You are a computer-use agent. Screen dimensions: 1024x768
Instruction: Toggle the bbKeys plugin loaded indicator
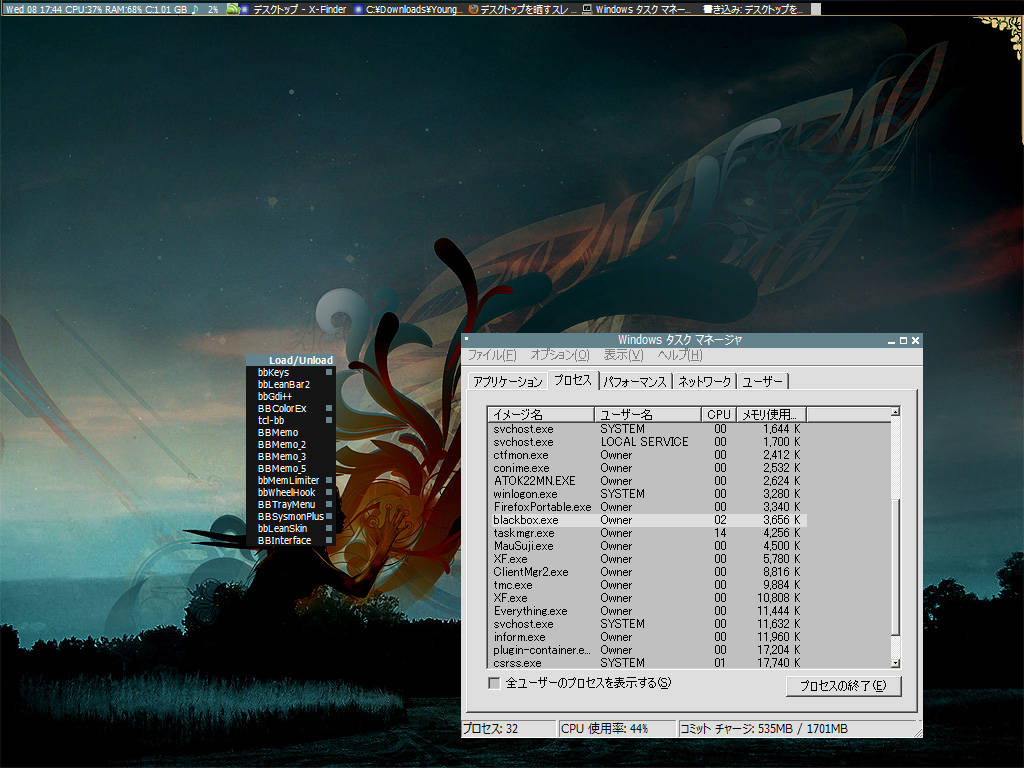[329, 373]
